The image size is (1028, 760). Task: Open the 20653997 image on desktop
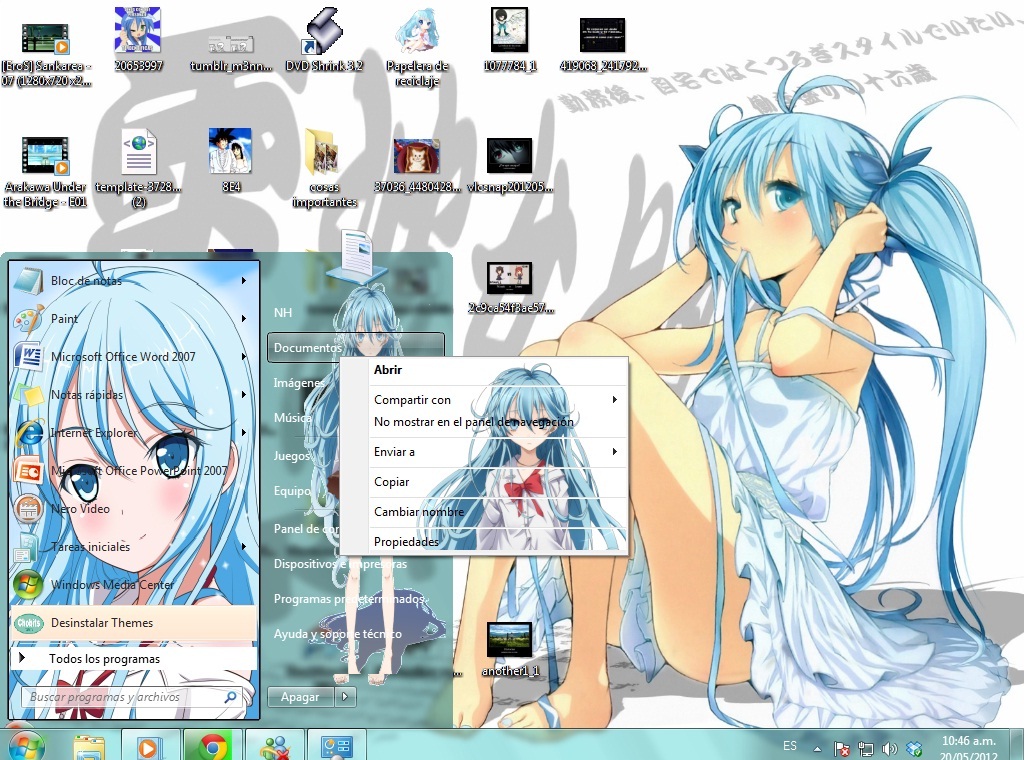click(138, 39)
